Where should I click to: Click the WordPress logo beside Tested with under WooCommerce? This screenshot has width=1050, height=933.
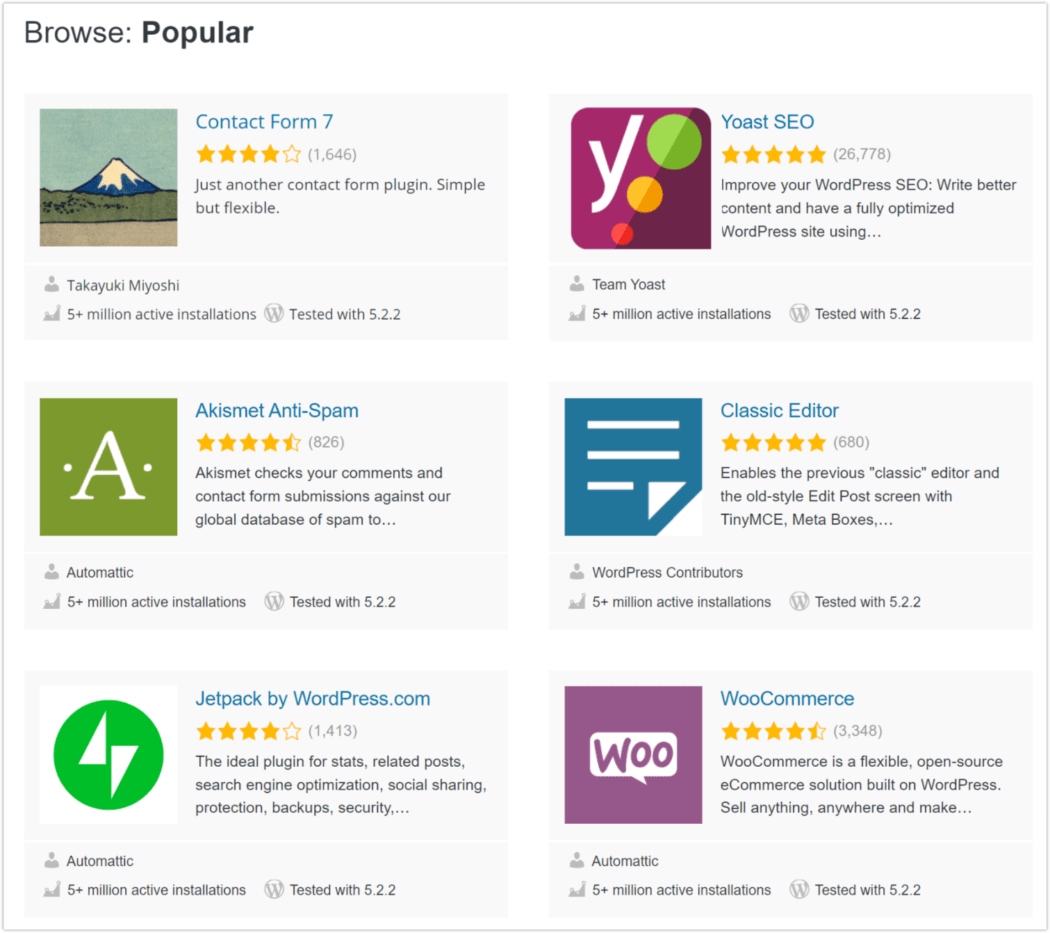799,889
